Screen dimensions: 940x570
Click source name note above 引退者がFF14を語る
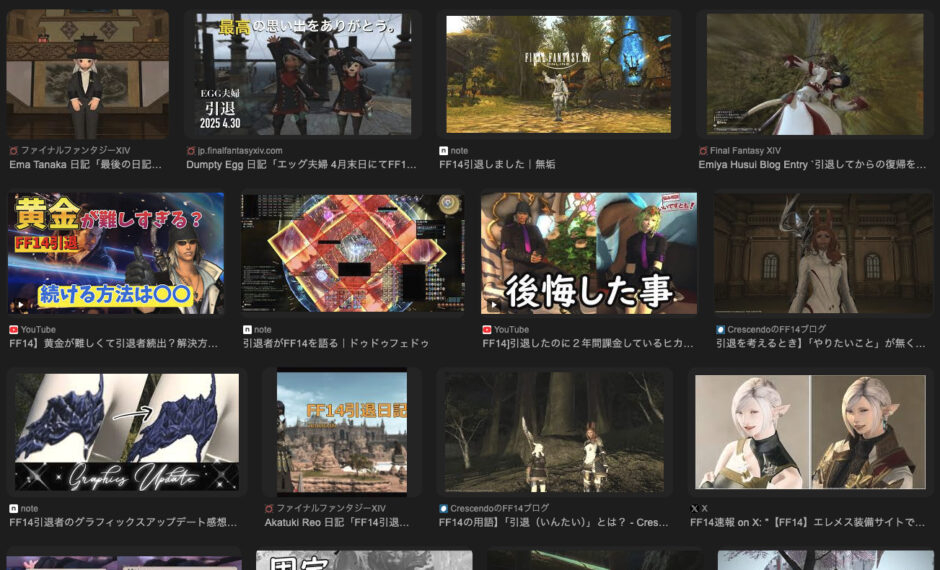click(x=263, y=330)
